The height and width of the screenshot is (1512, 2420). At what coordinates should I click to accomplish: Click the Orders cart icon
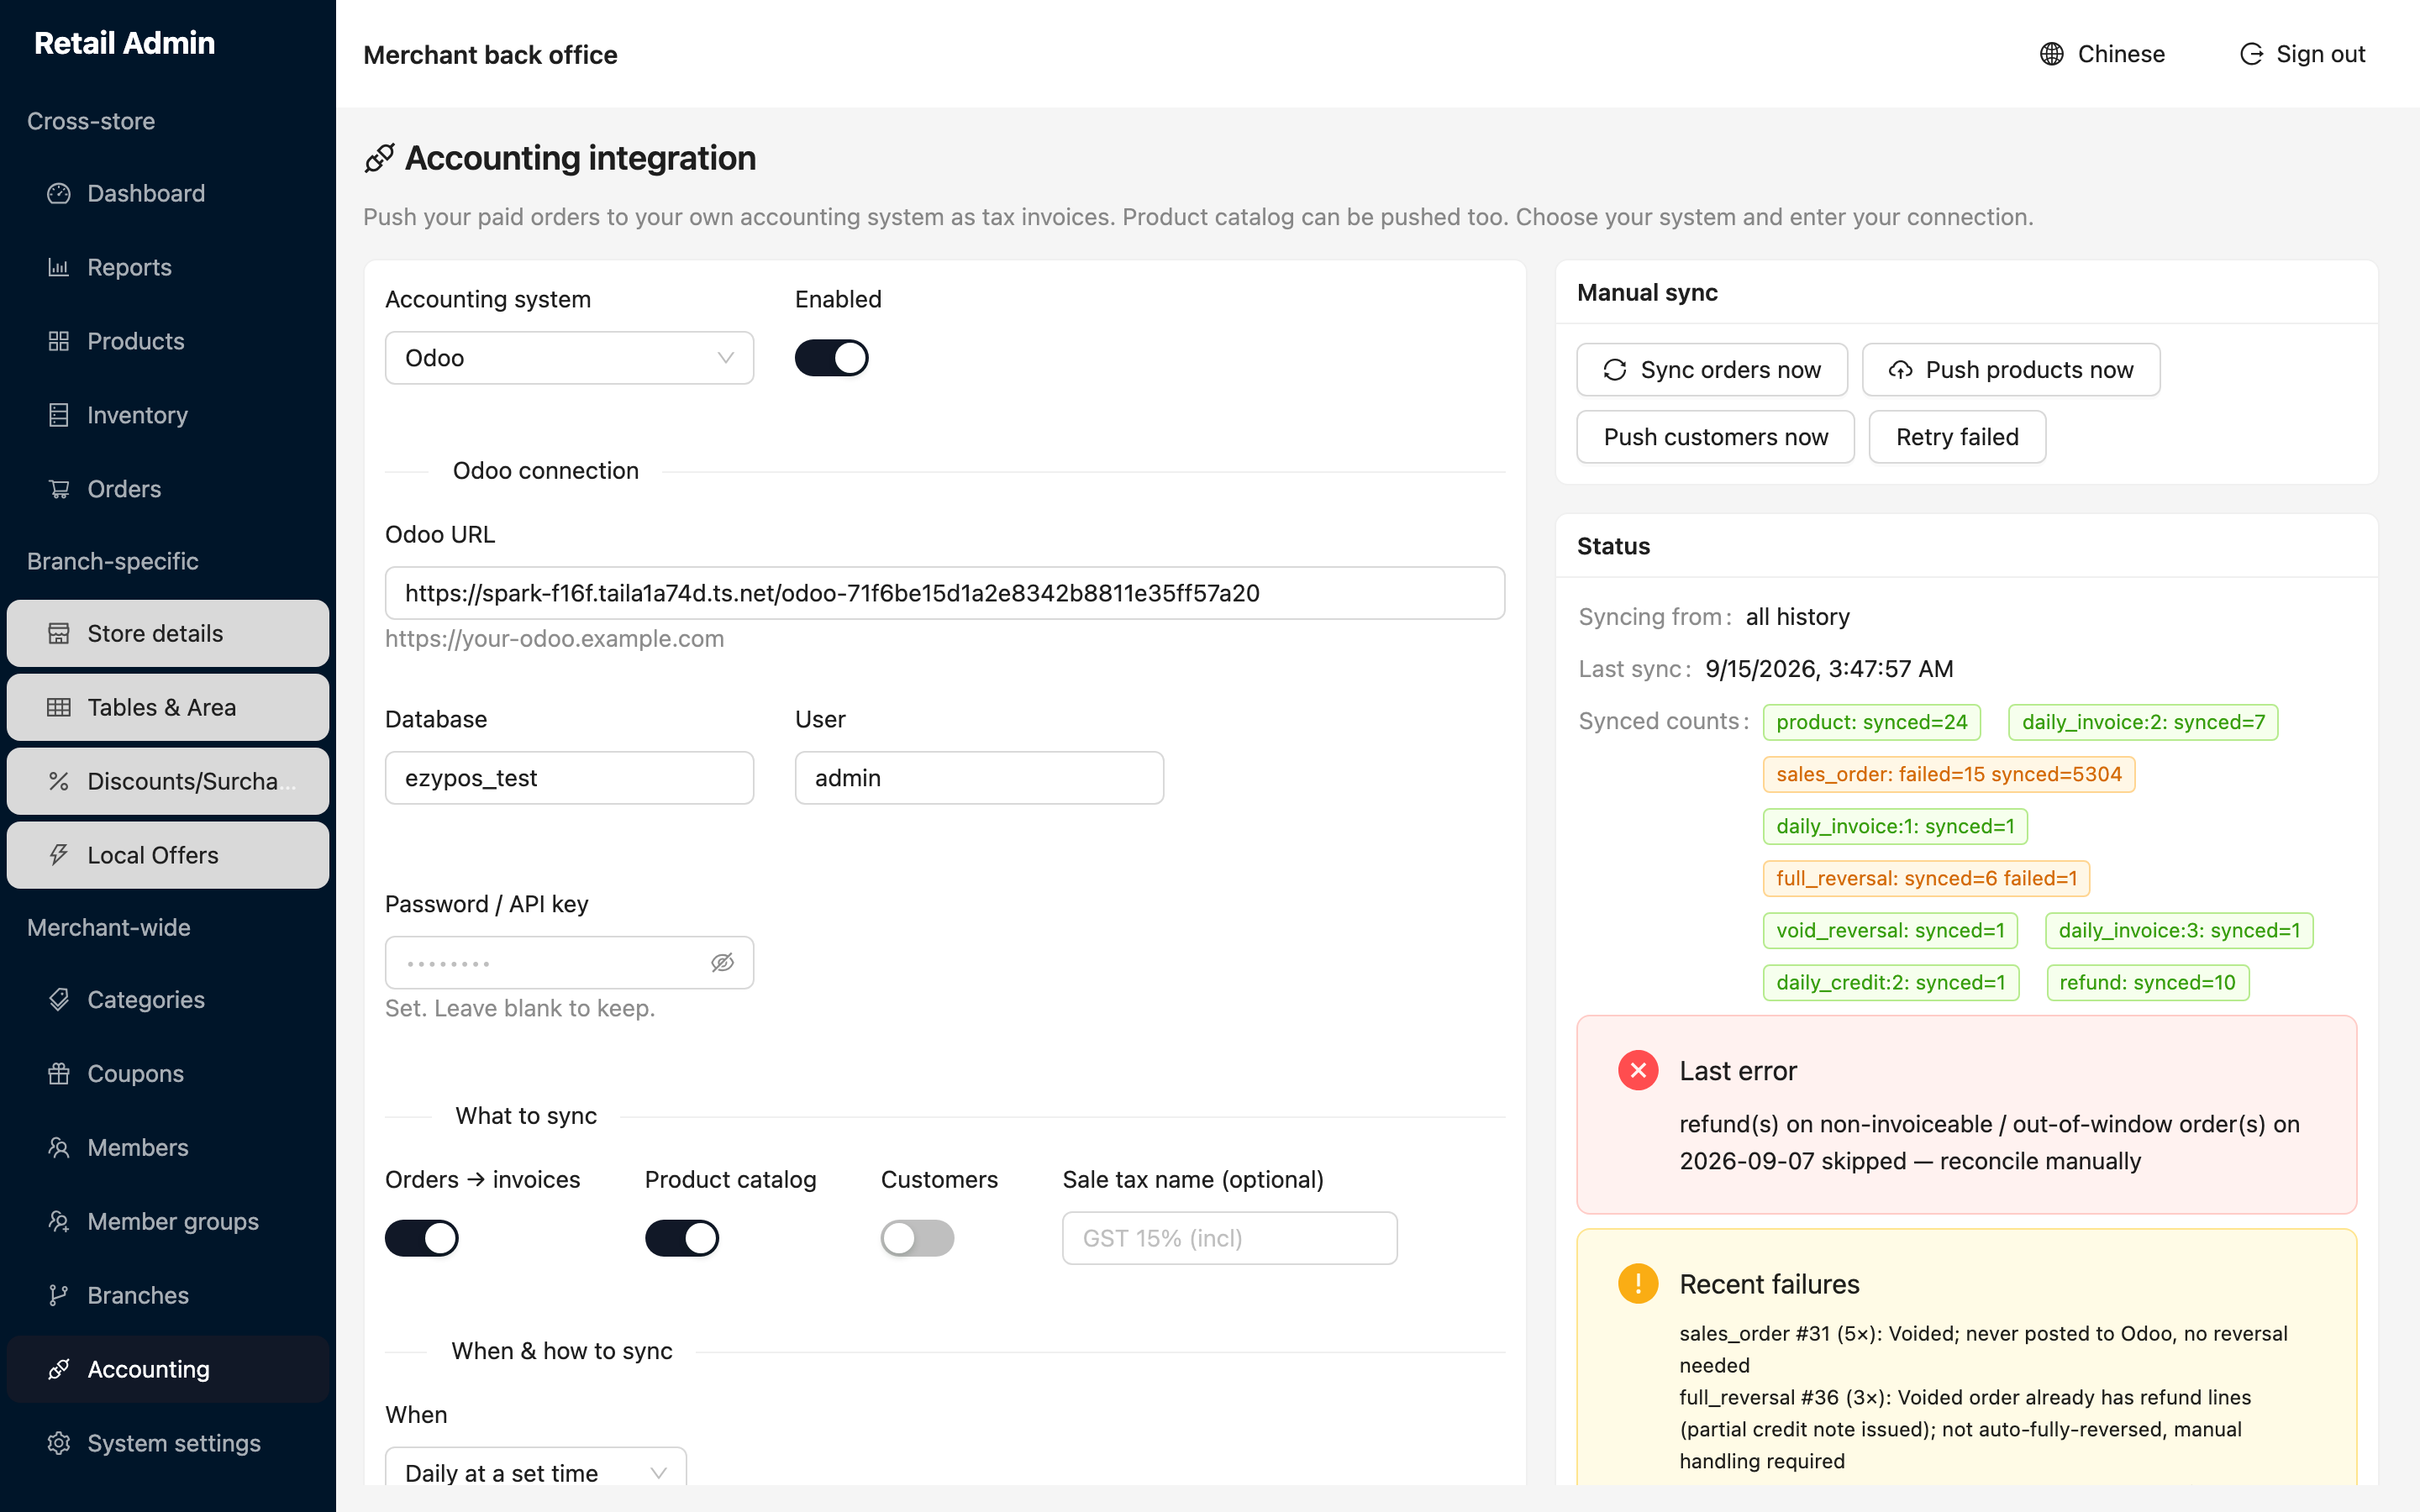(x=59, y=489)
